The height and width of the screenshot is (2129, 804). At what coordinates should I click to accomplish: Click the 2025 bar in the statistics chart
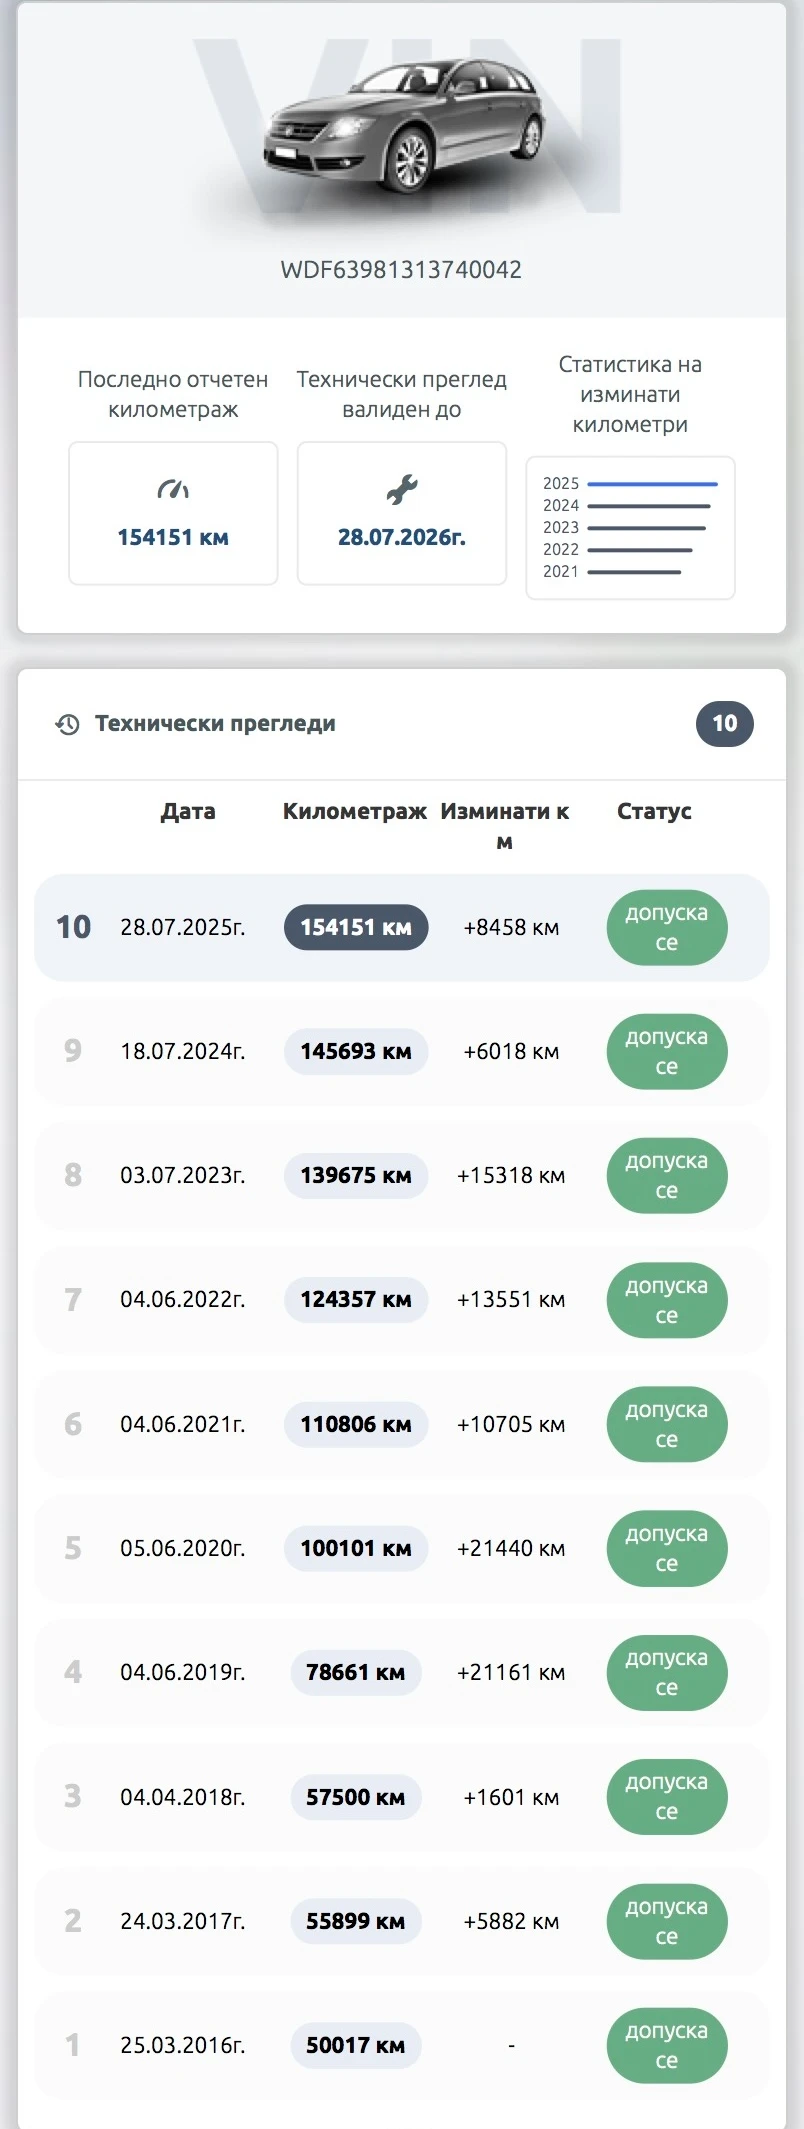point(652,484)
